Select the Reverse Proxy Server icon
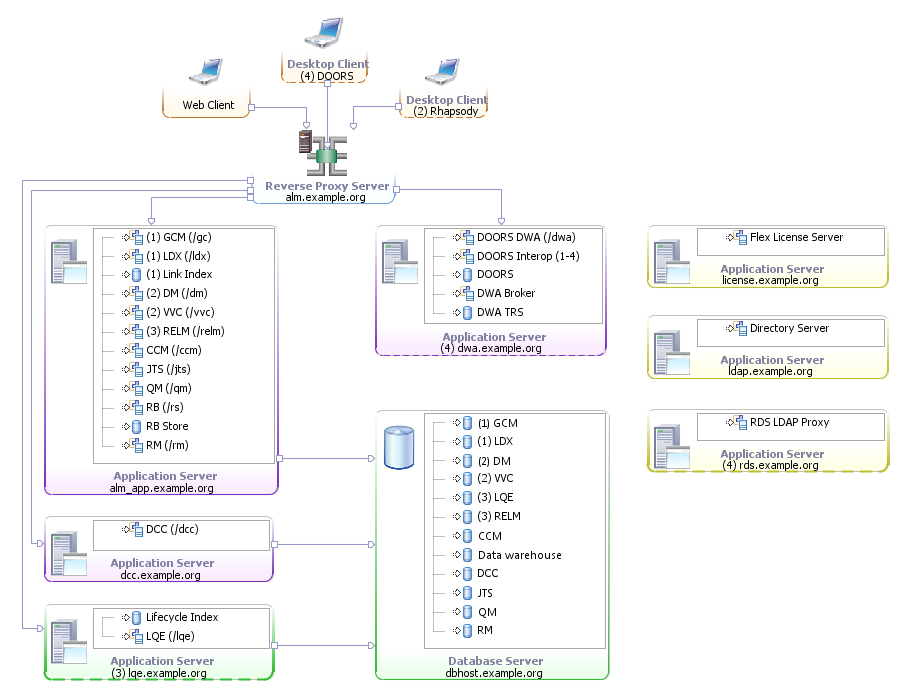Screen dimensions: 900x691 [x=323, y=153]
